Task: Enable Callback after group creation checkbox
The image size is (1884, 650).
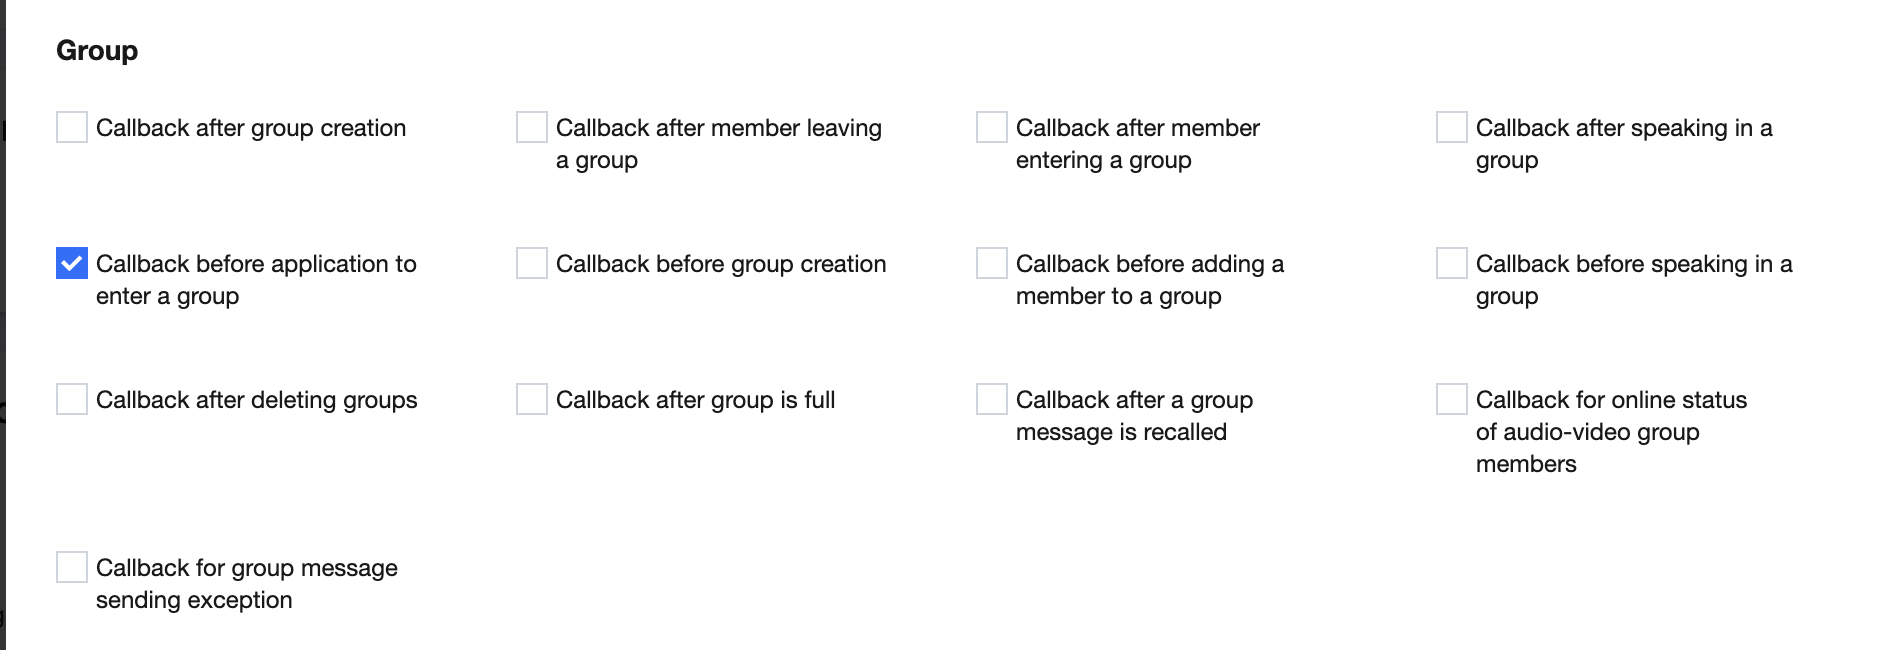Action: pos(72,127)
